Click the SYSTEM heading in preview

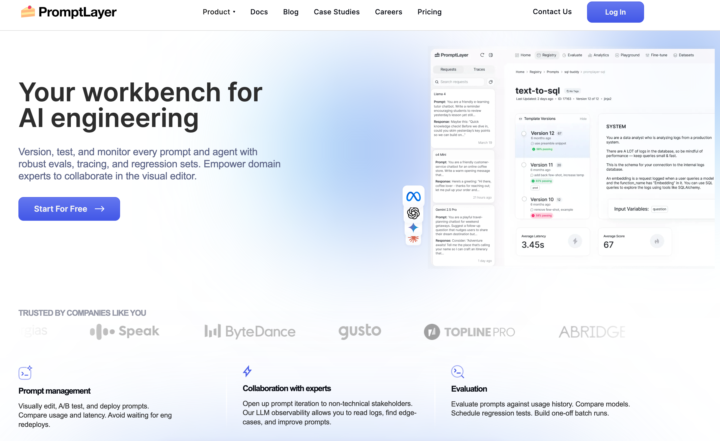pyautogui.click(x=616, y=126)
